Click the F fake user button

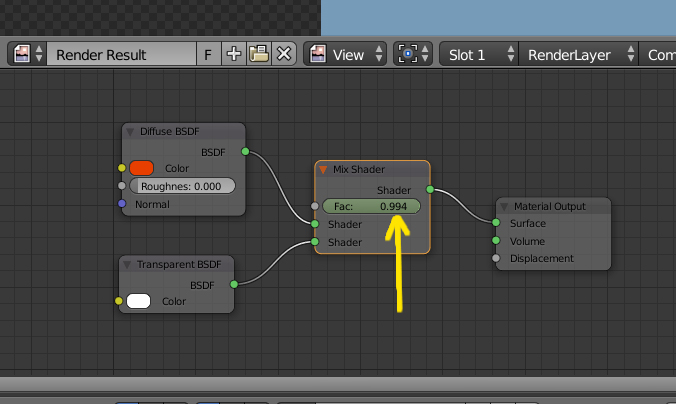pos(208,54)
